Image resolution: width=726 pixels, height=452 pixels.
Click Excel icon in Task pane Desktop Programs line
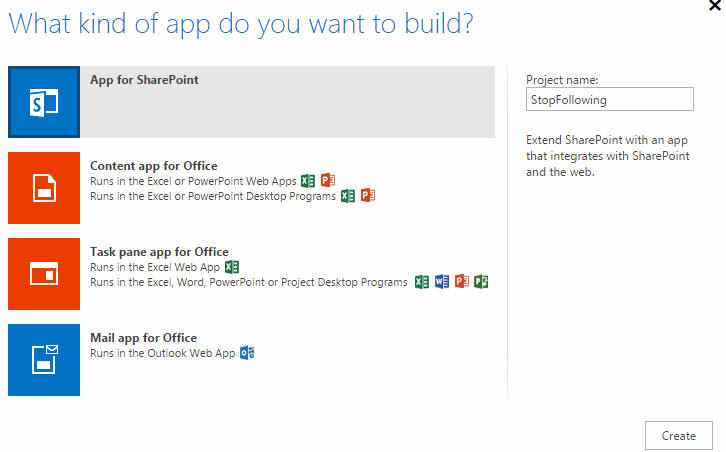[x=422, y=282]
